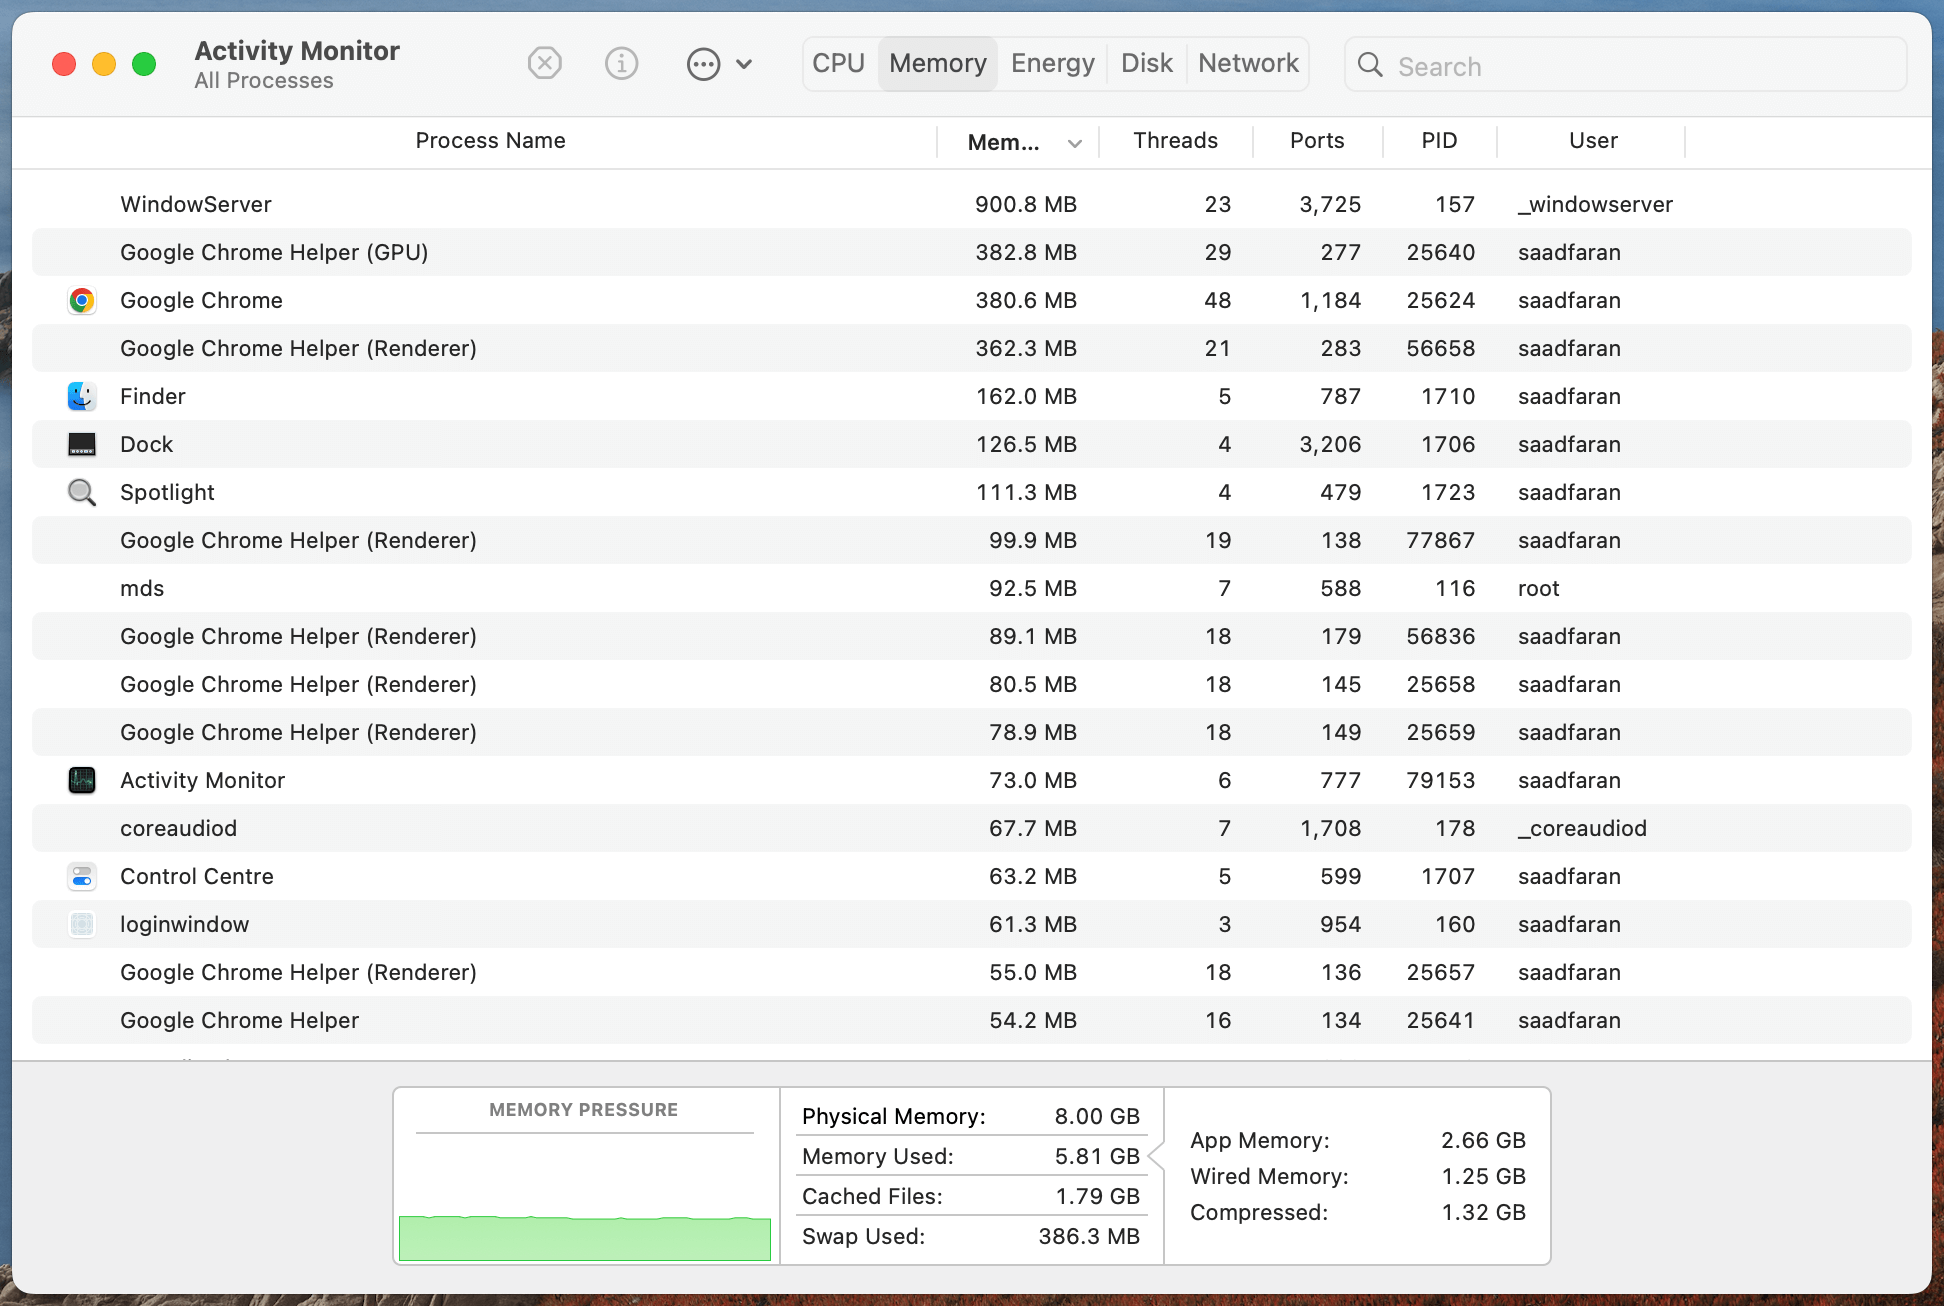Click the Stop process (X) toolbar icon
The height and width of the screenshot is (1306, 1944).
point(545,64)
